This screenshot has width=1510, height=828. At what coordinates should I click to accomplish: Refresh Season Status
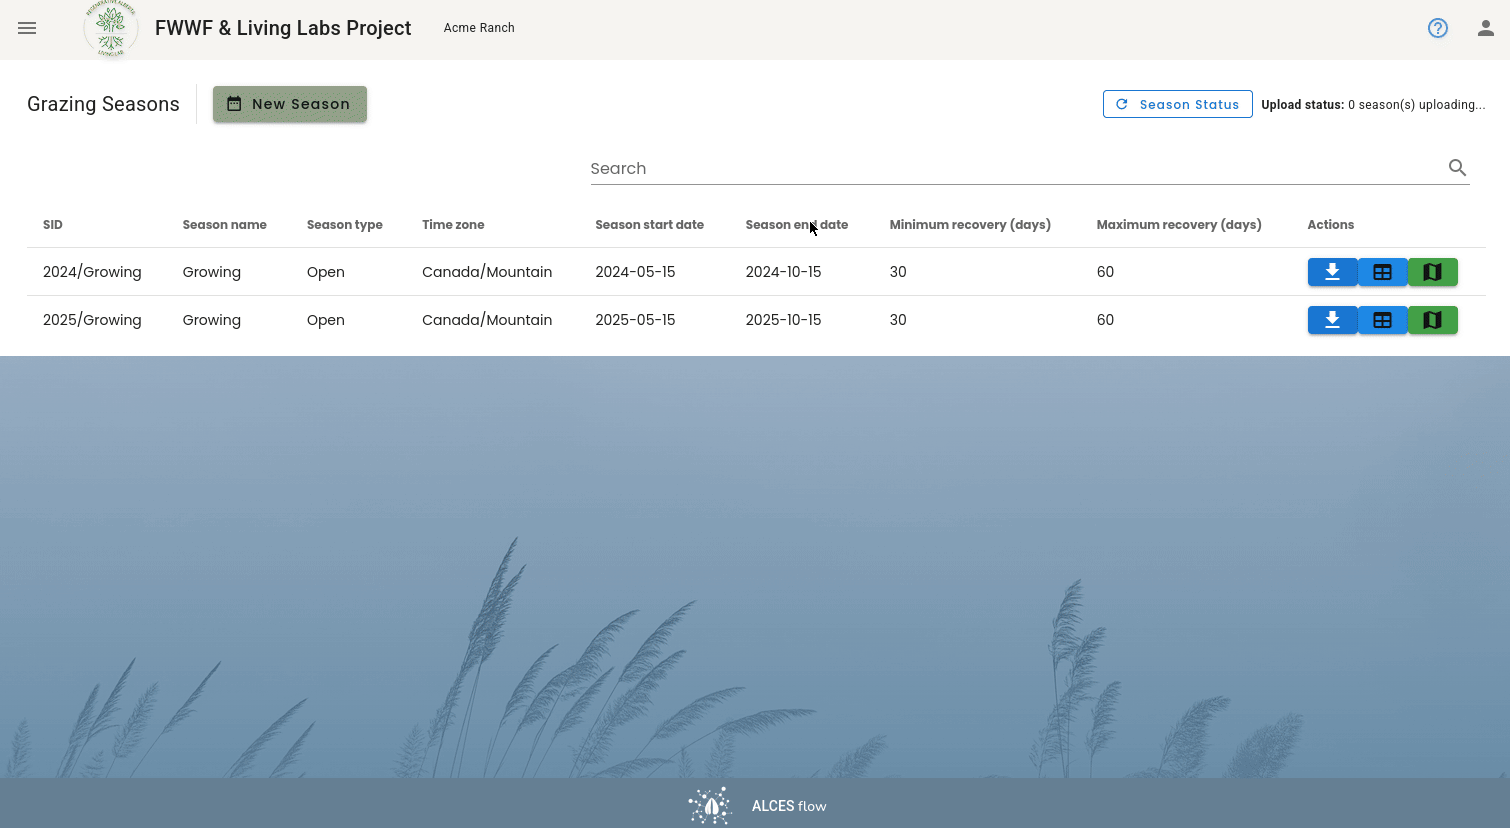click(x=1178, y=104)
